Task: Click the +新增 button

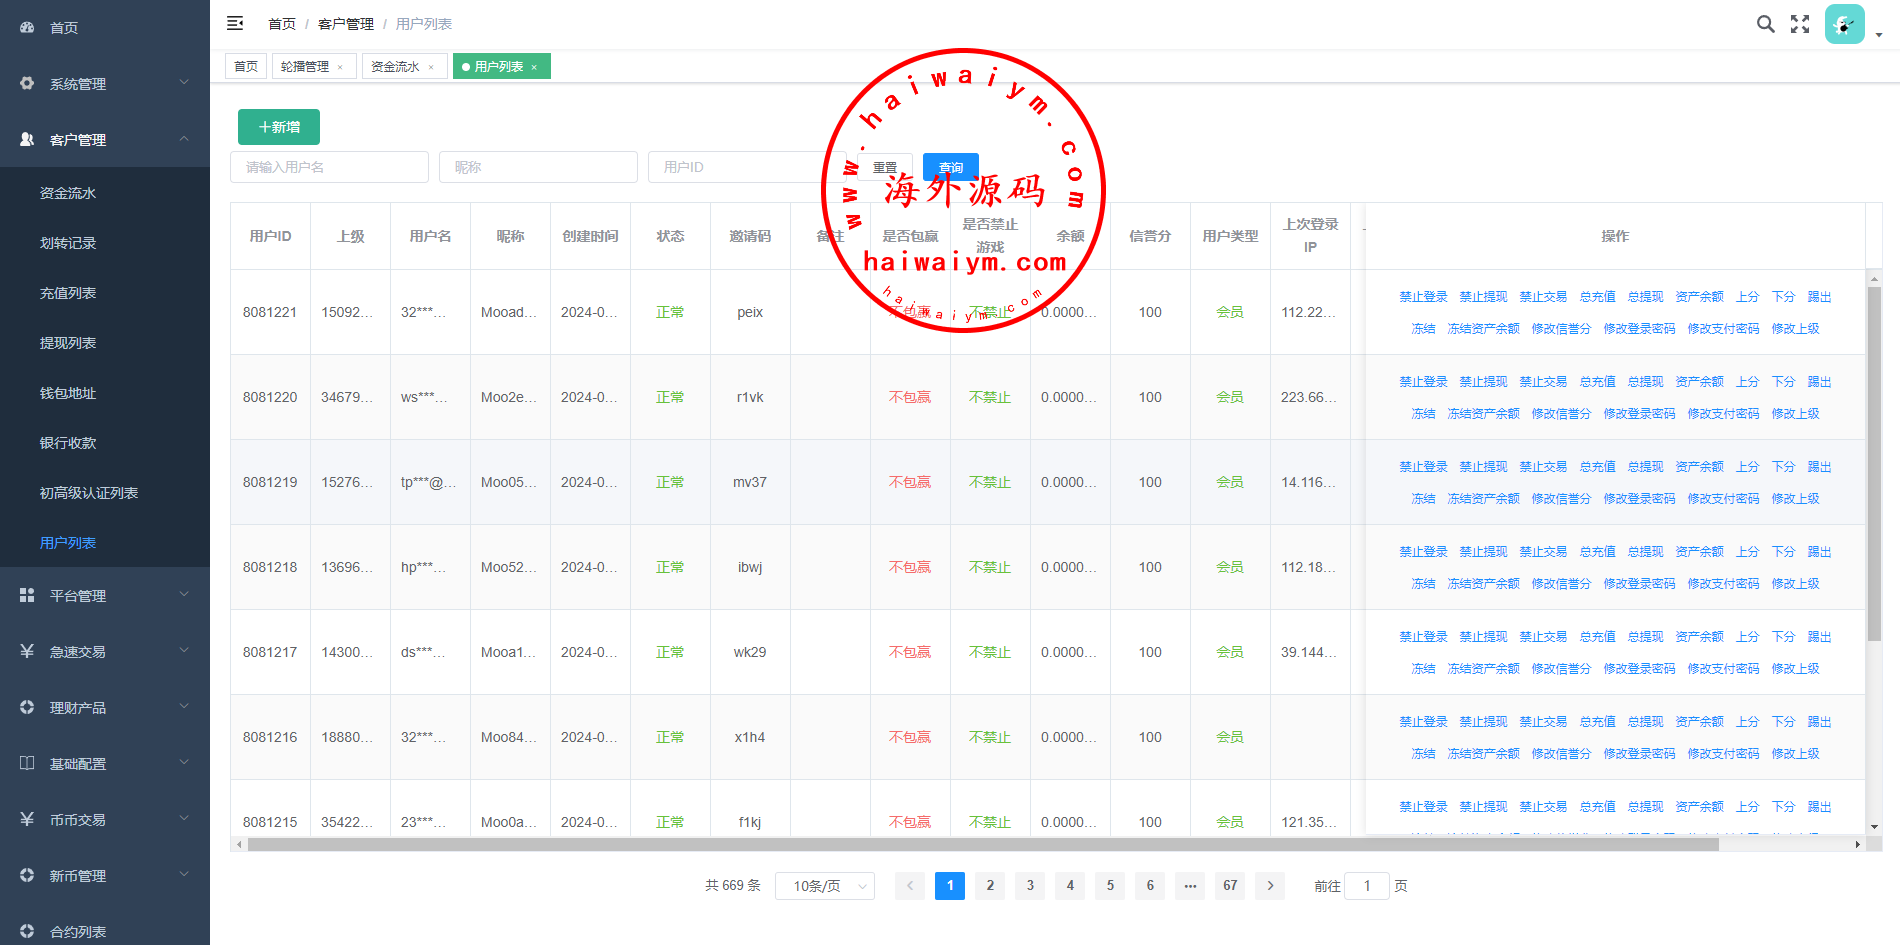Action: [279, 127]
